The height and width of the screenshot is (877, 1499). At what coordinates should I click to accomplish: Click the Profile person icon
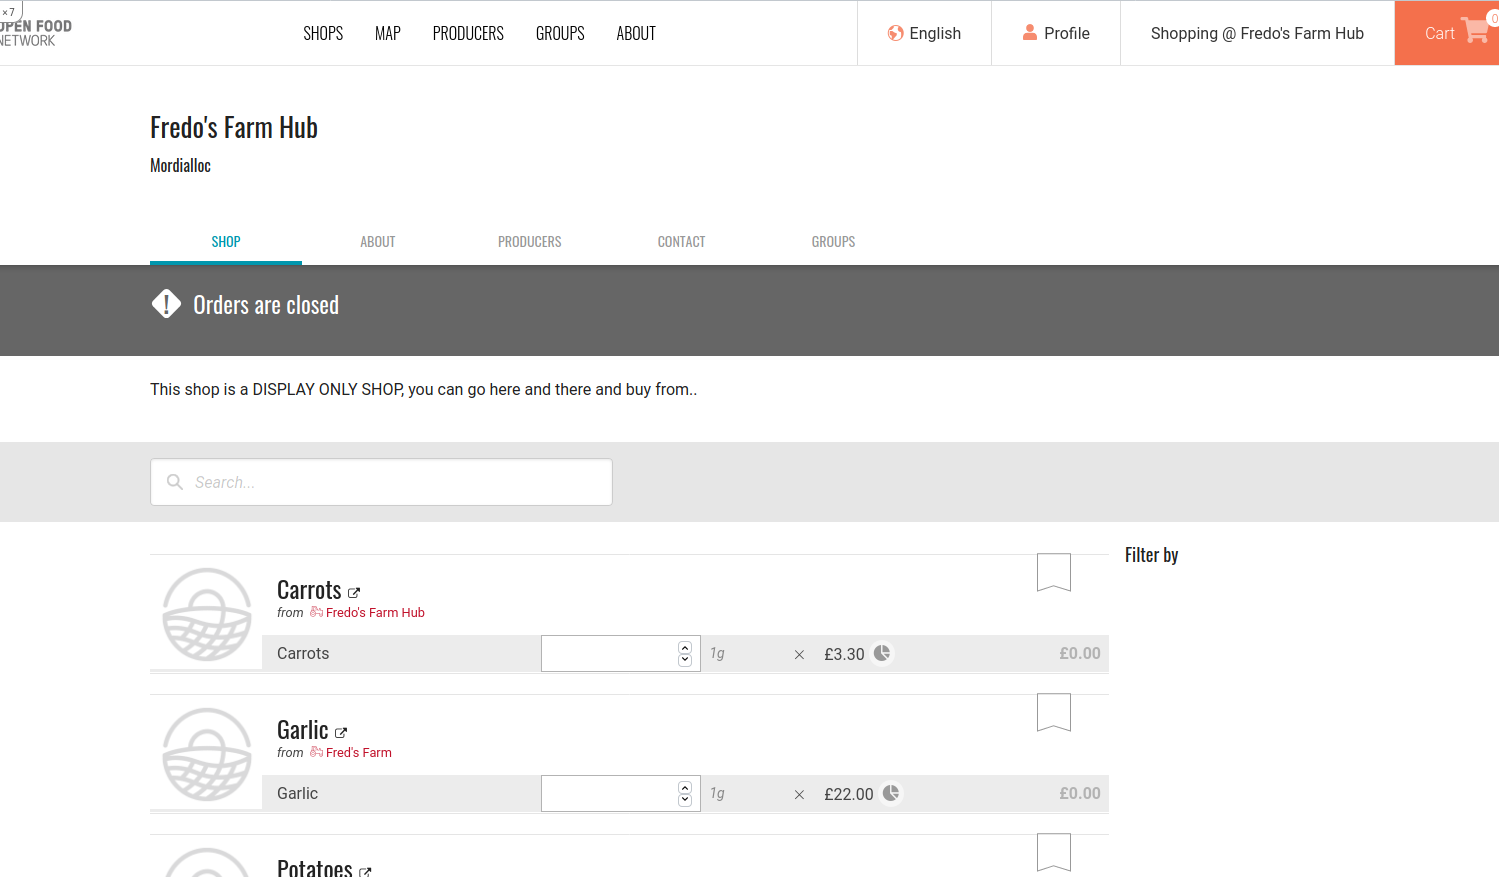[x=1029, y=32]
